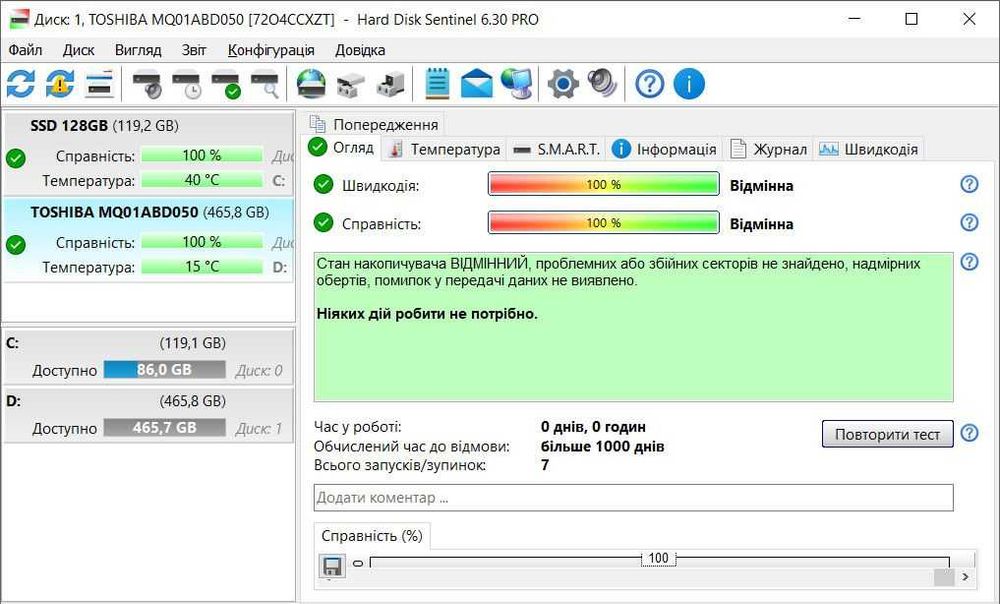Image resolution: width=1000 pixels, height=604 pixels.
Task: Click the two-drives toolbar icon
Action: [351, 85]
